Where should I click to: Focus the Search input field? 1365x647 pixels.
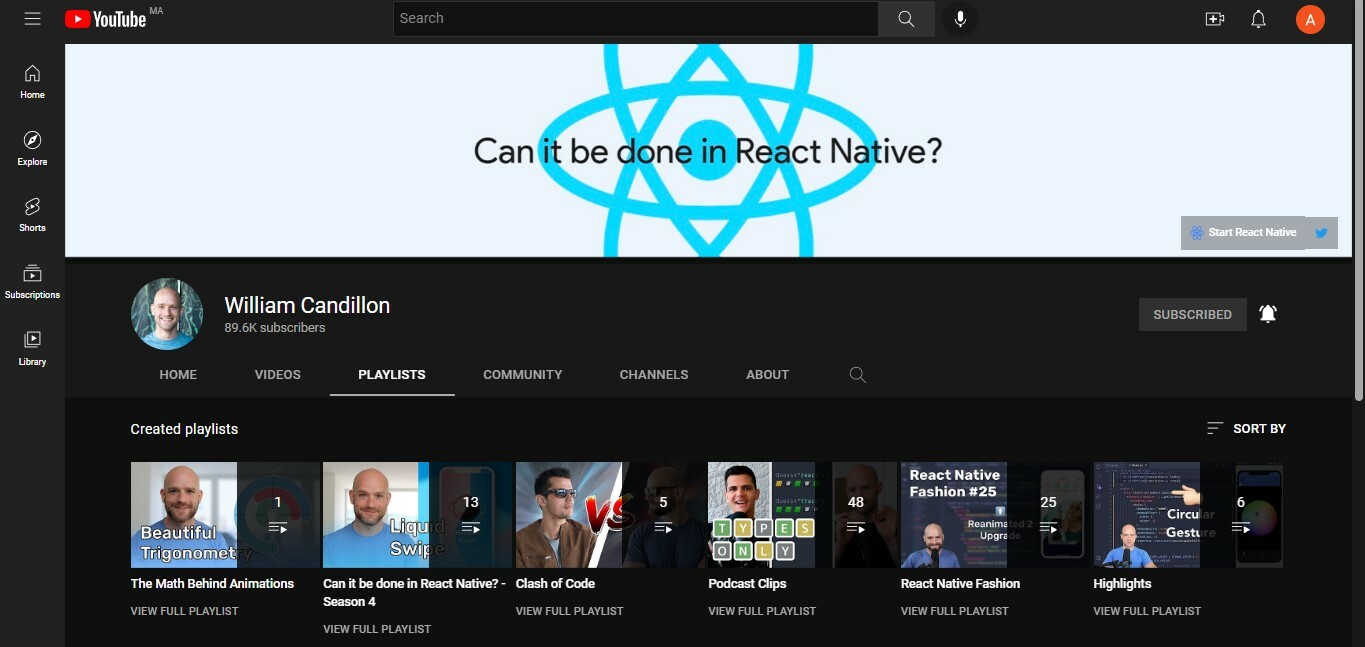coord(635,19)
